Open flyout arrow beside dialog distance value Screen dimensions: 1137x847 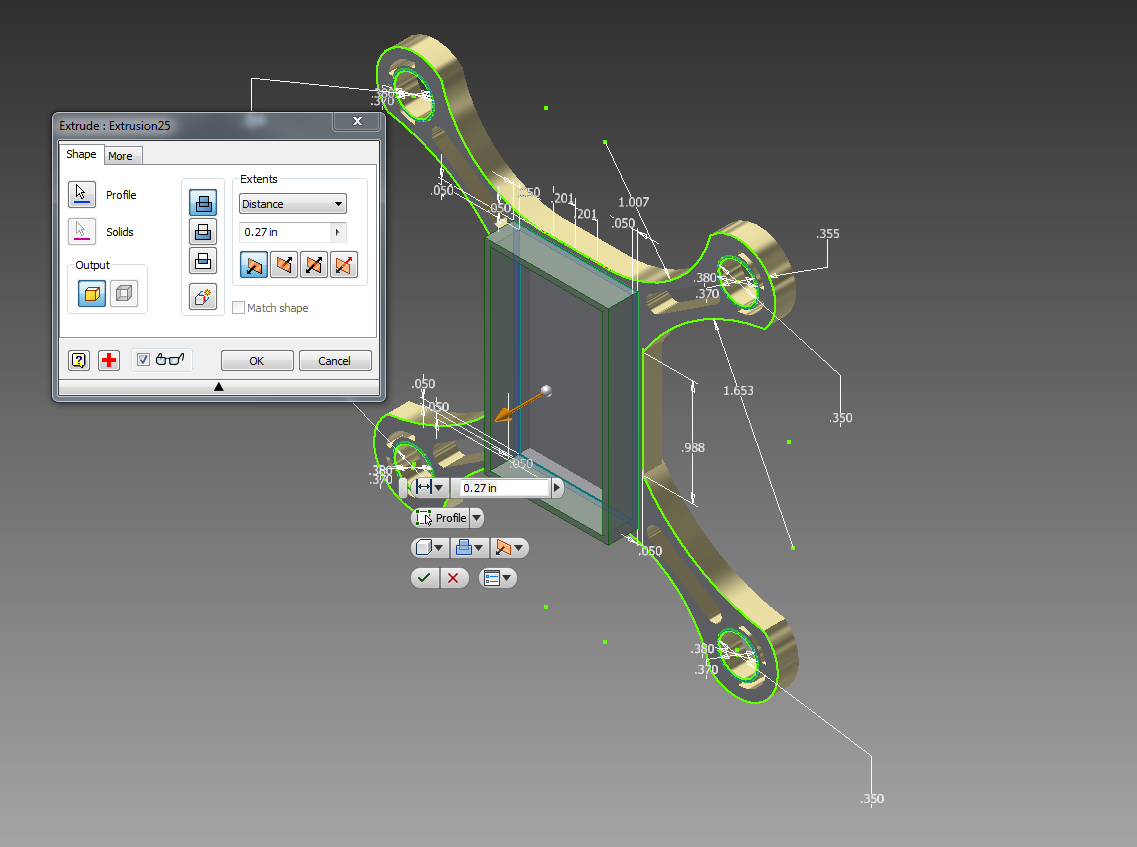tap(337, 232)
